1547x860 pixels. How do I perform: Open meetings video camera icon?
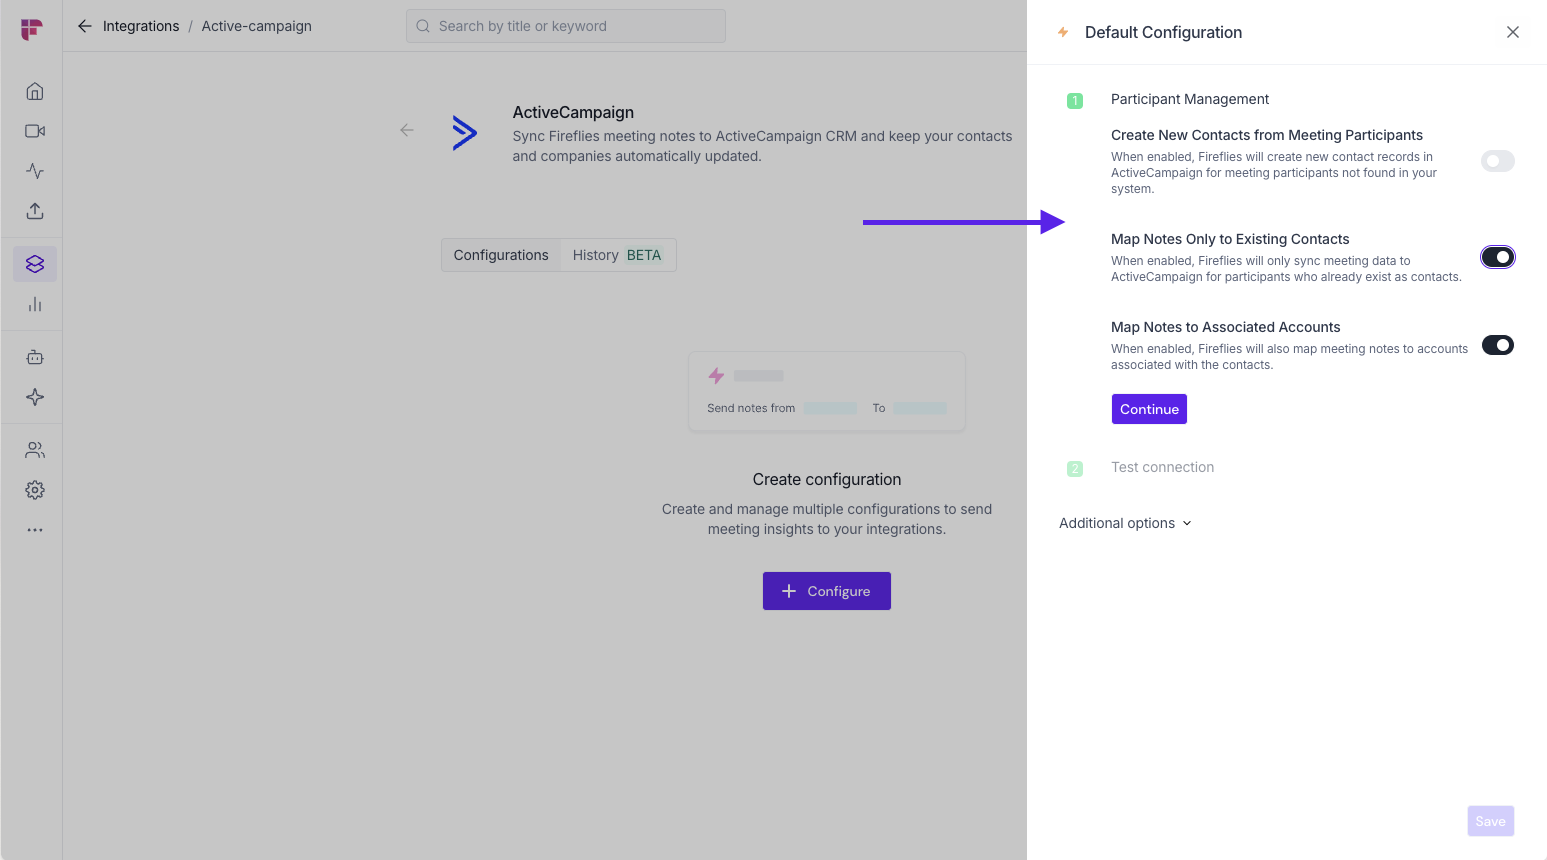(x=35, y=131)
